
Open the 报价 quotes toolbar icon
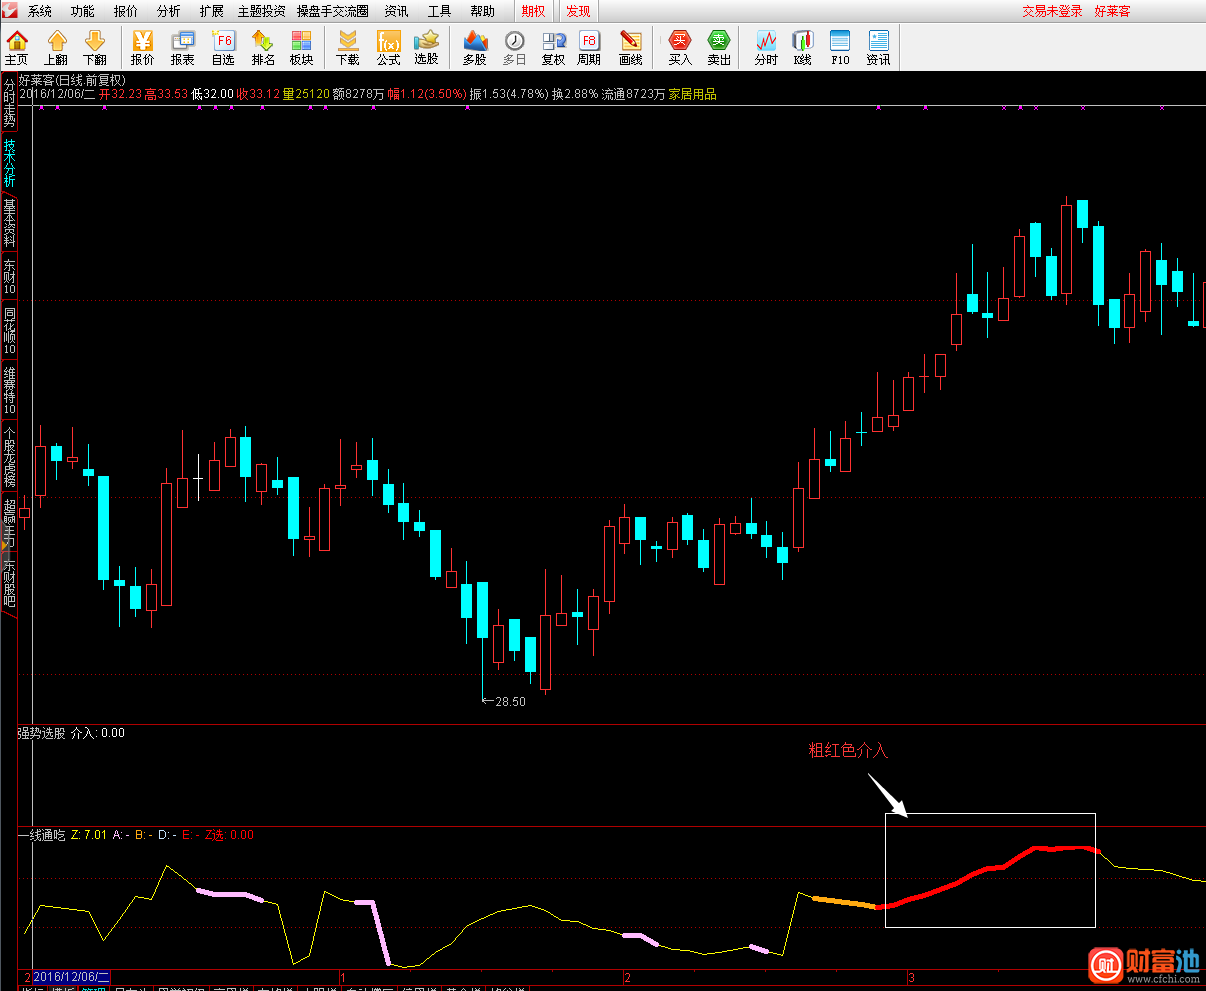[x=143, y=47]
